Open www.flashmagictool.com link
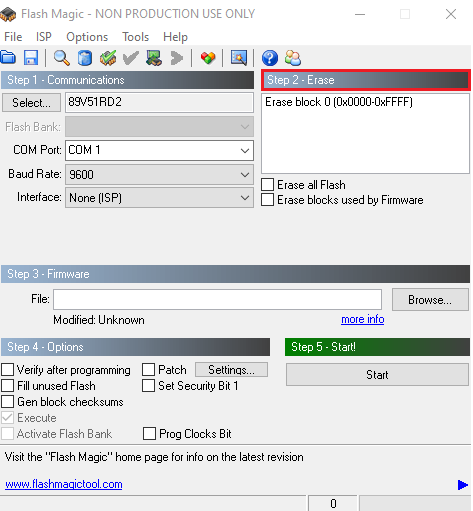The image size is (473, 511). [x=64, y=484]
